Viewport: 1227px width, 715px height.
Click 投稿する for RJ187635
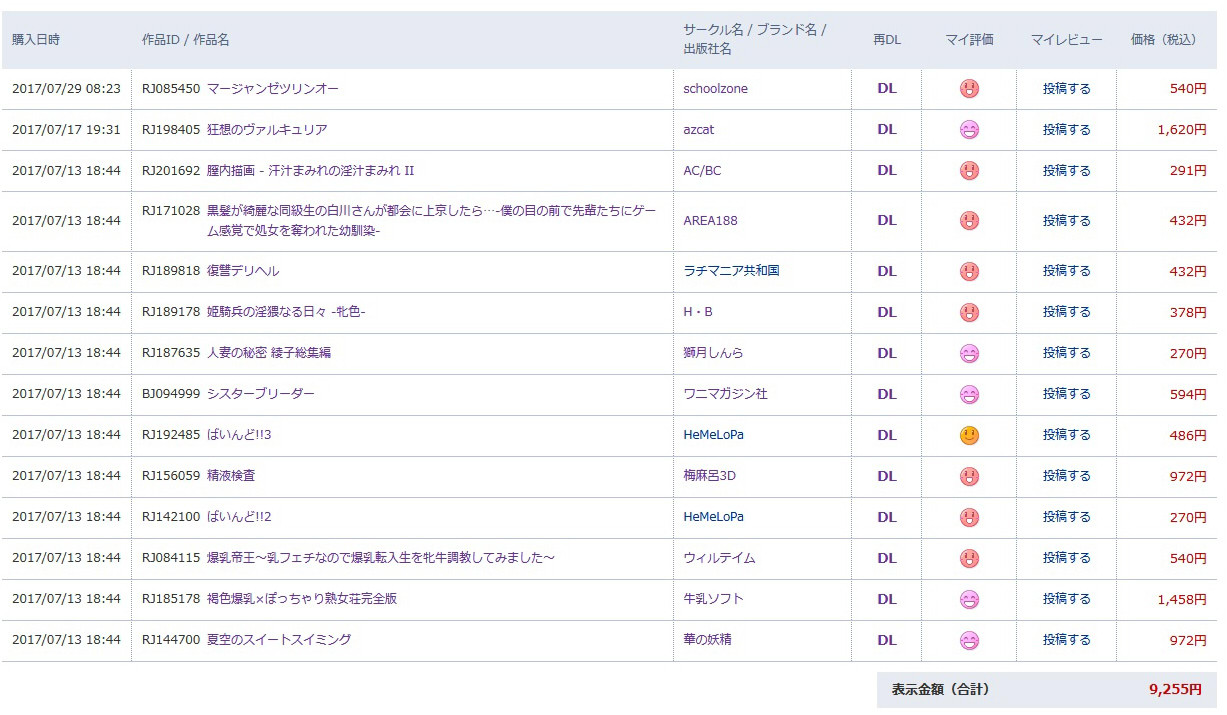click(1067, 352)
